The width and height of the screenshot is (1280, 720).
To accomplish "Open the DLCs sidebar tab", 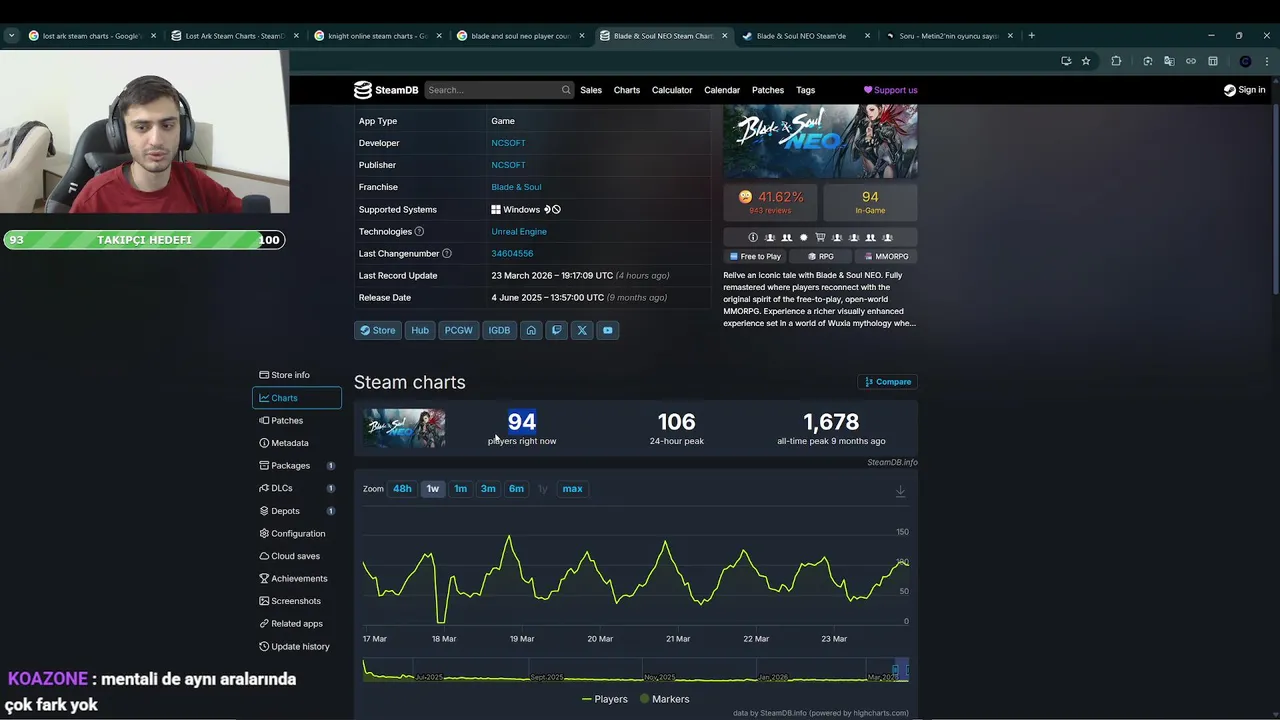I will tap(297, 488).
